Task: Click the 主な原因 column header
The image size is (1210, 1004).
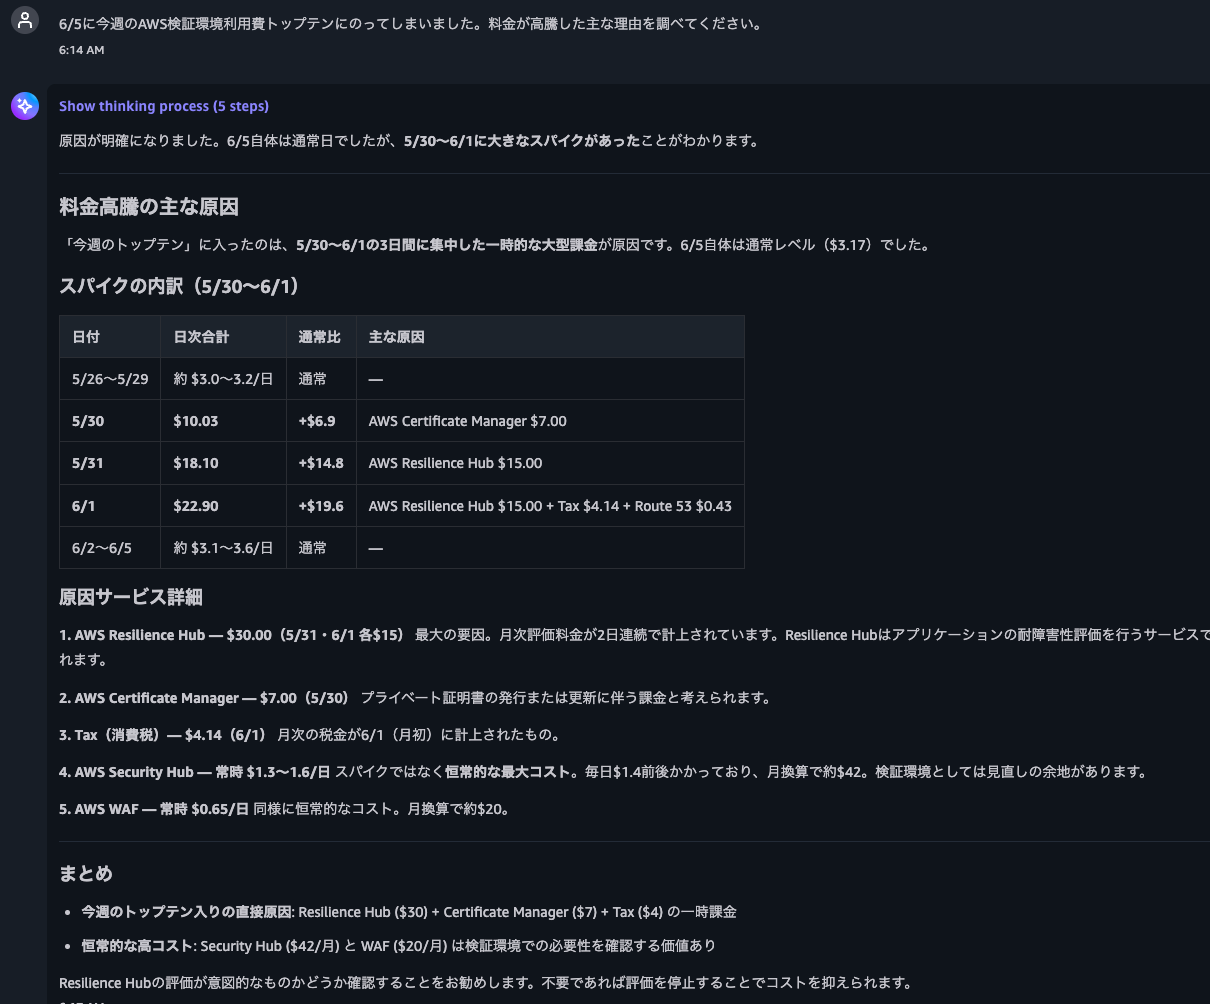Action: (x=550, y=337)
